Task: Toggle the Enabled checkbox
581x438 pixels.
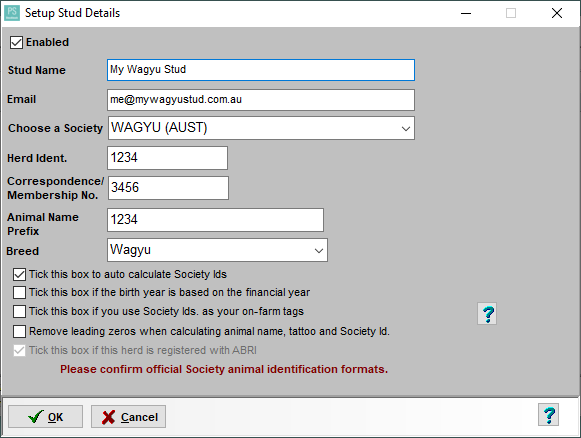Action: click(16, 42)
